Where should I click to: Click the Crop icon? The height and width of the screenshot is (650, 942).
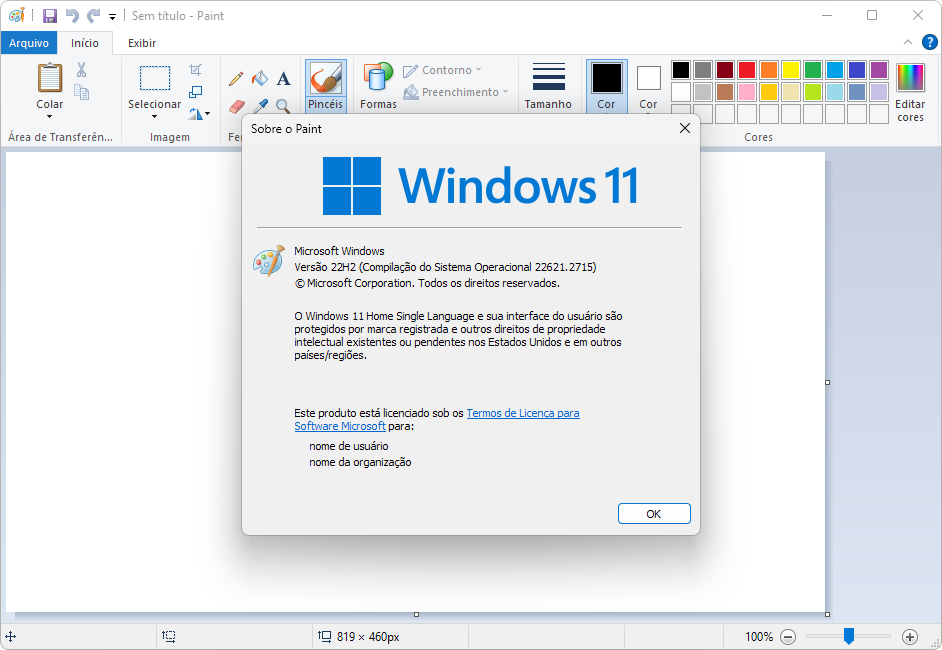pos(195,70)
